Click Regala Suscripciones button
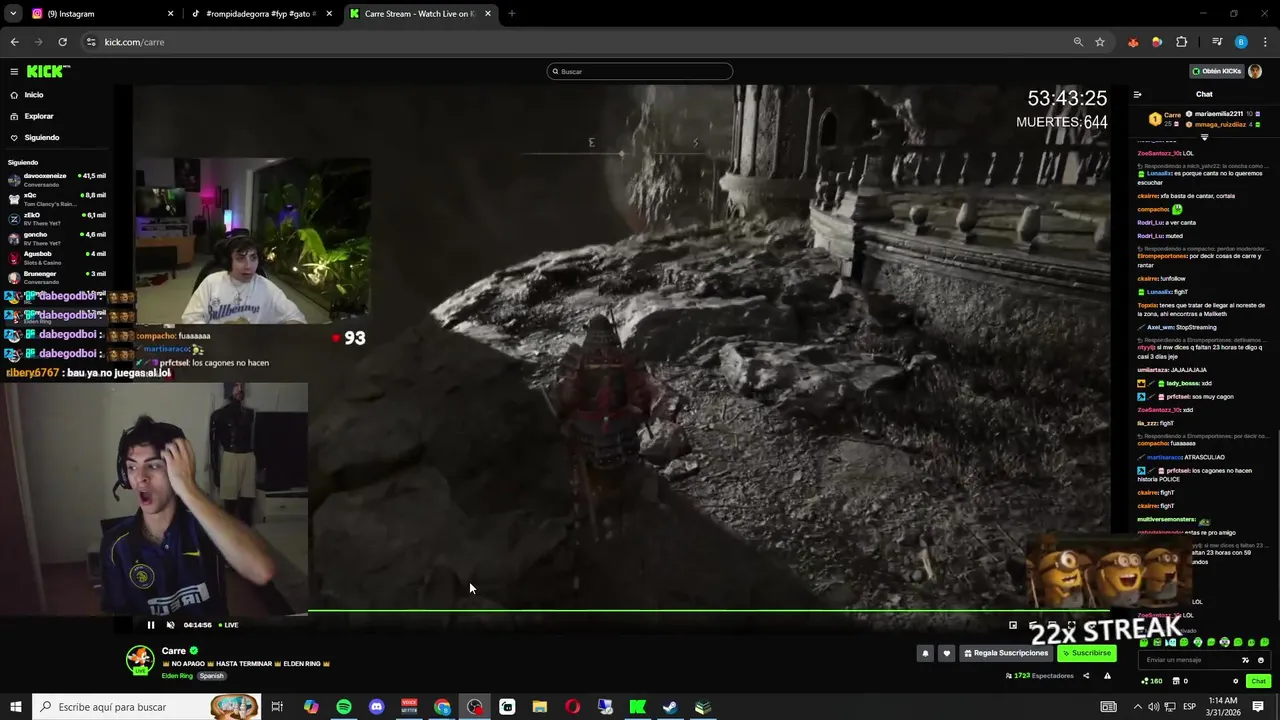Image resolution: width=1280 pixels, height=720 pixels. point(1006,653)
